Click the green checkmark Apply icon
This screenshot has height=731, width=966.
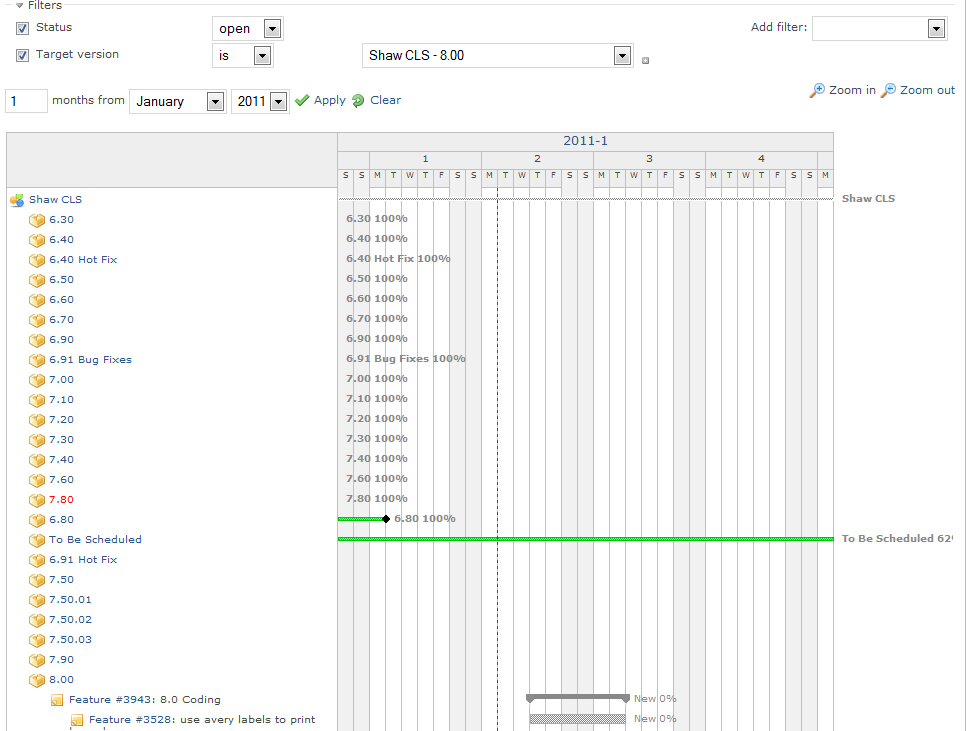click(302, 100)
